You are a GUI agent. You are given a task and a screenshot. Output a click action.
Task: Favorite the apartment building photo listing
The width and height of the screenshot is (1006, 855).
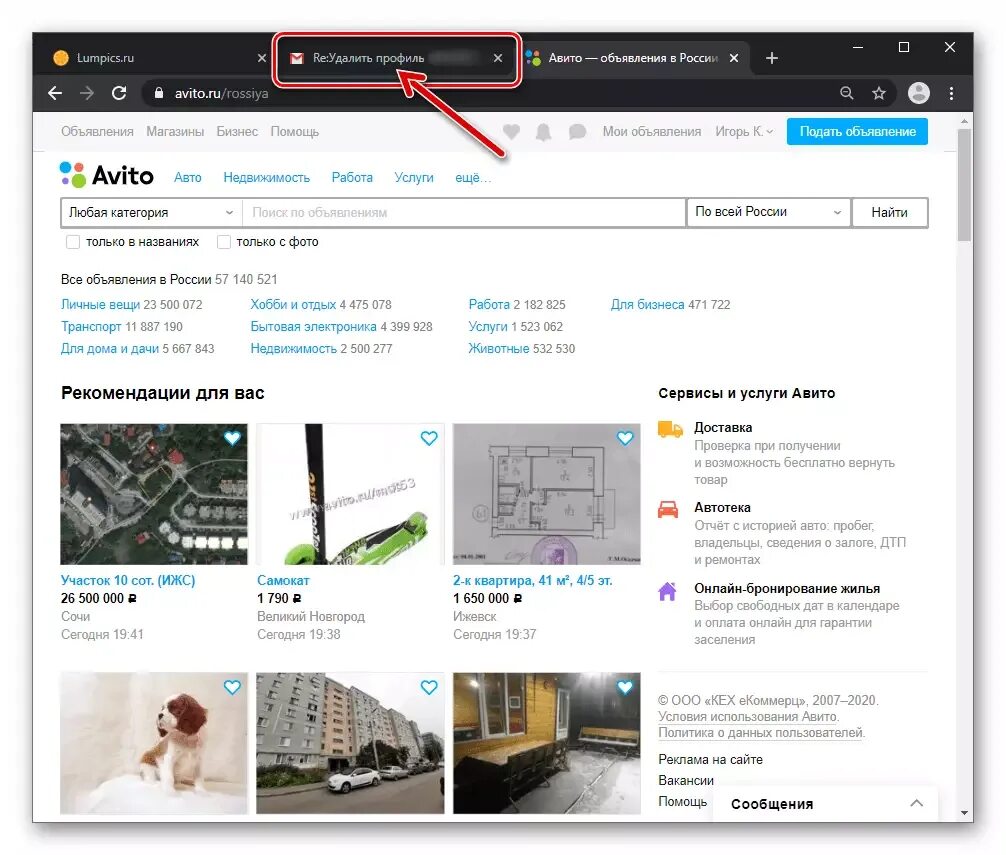[429, 687]
